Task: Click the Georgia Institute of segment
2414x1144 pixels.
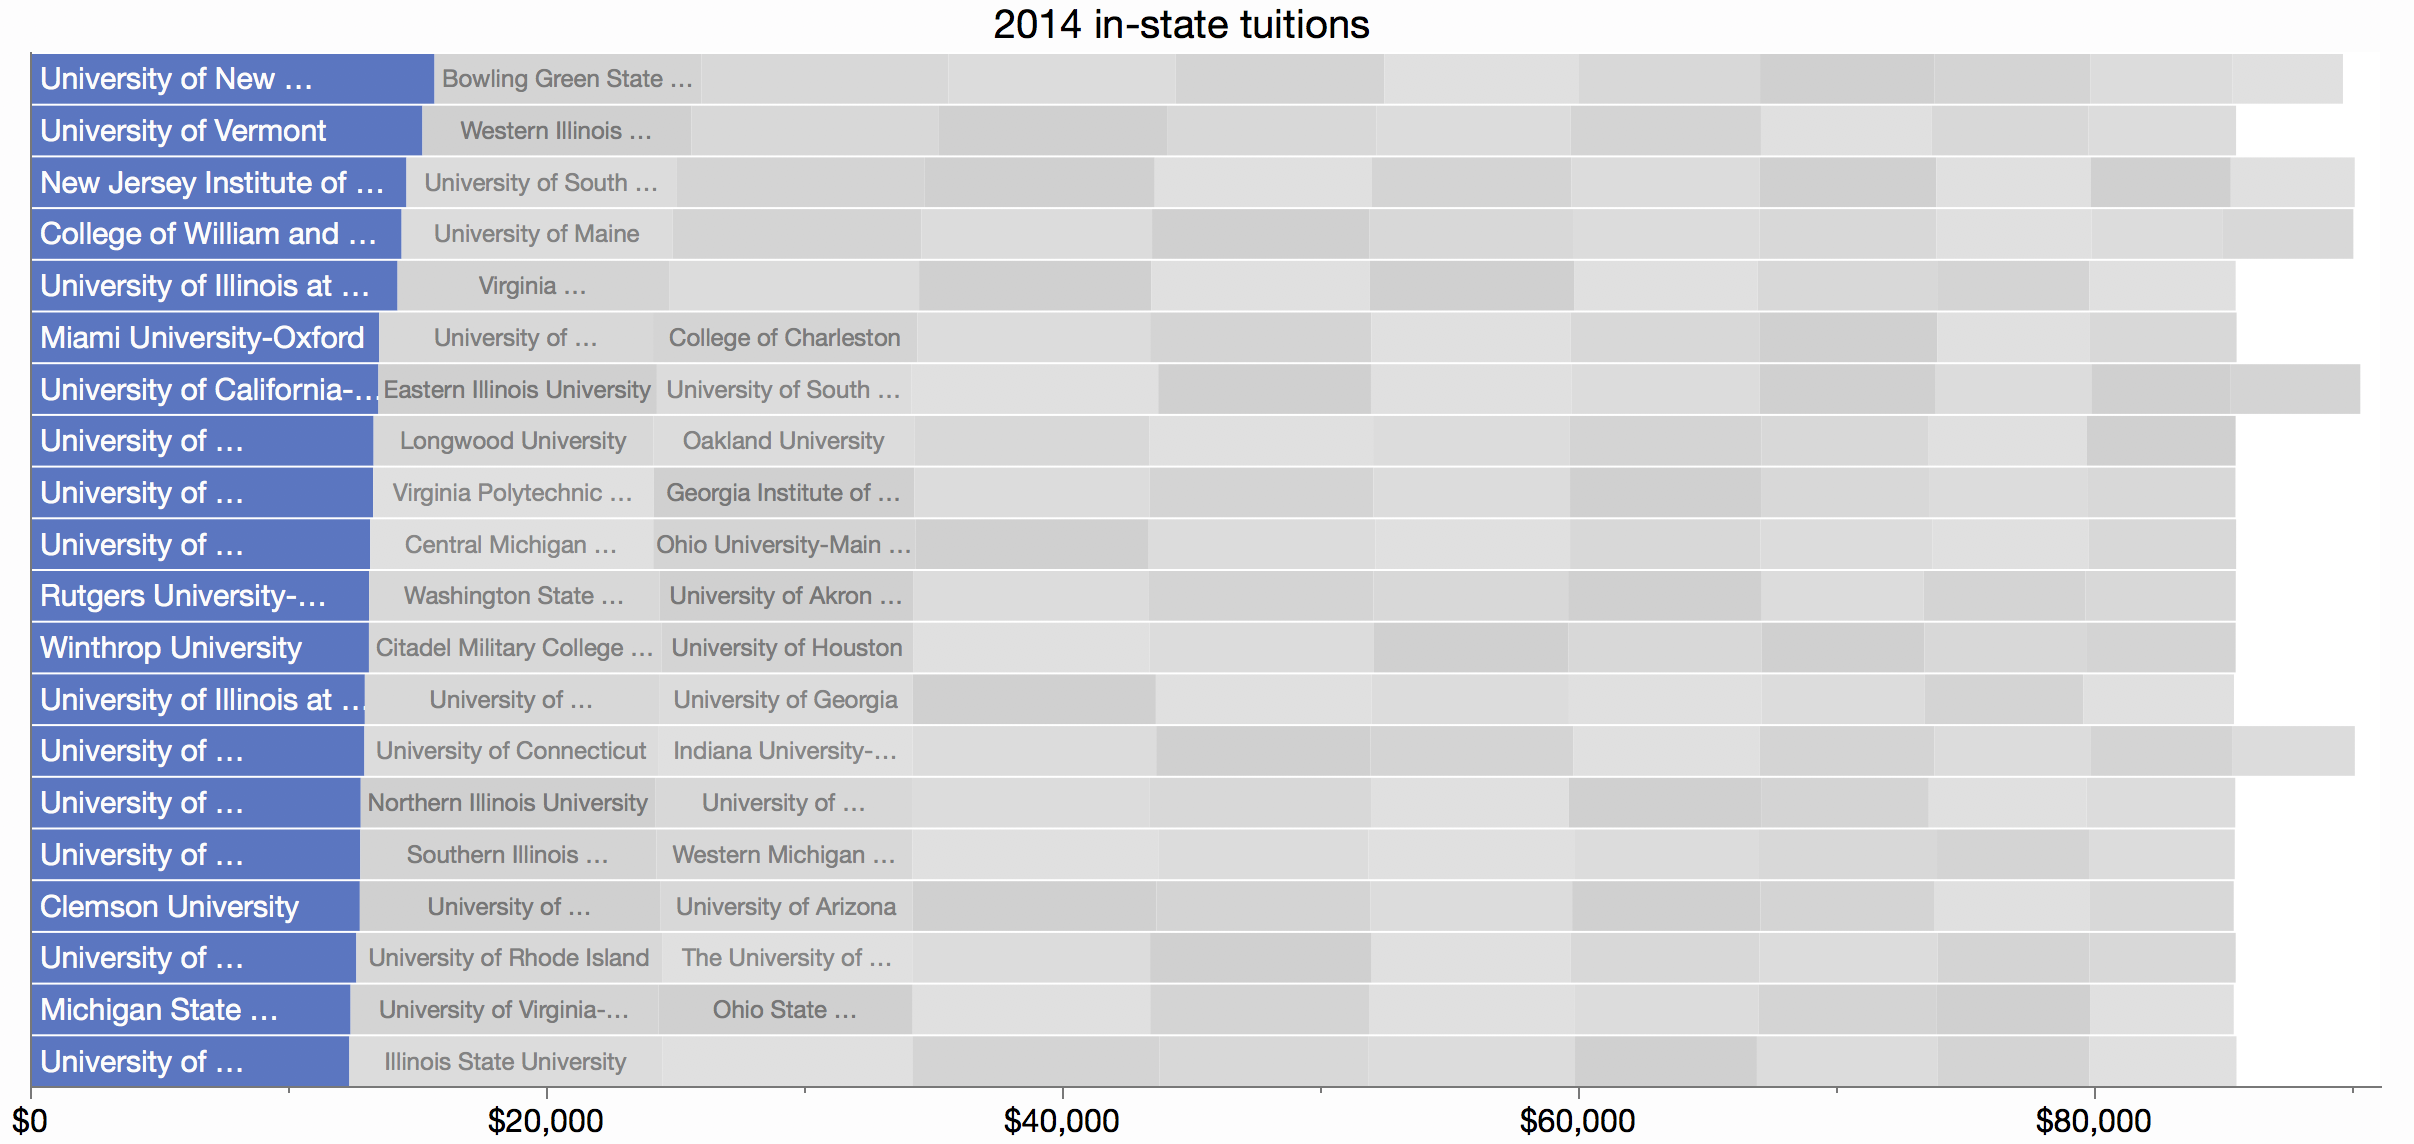Action: tap(783, 493)
